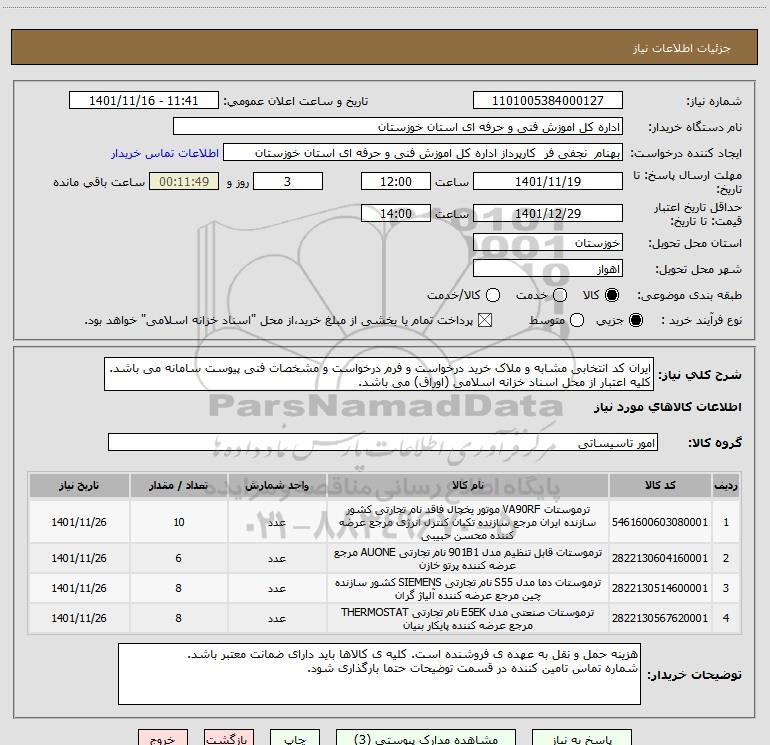Click the خروج exit button
This screenshot has height=745, width=770.
[163, 738]
